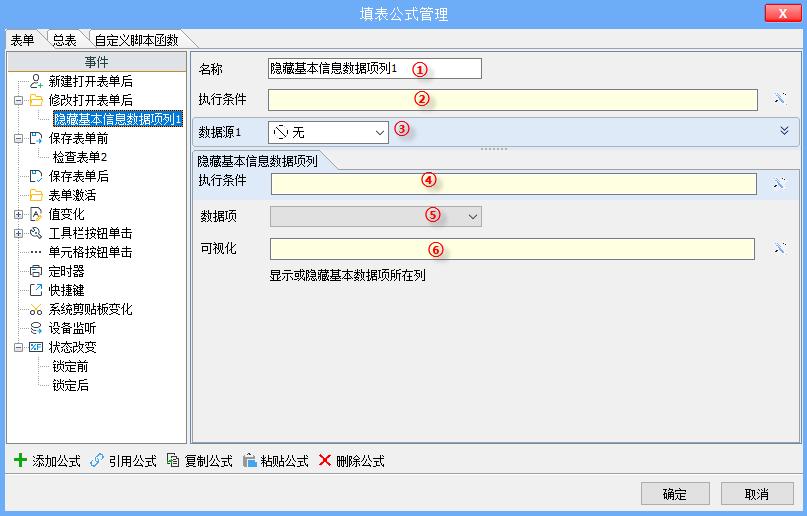Viewport: 807px width, 516px height.
Task: Click the 状态改变 icon
Action: pyautogui.click(x=36, y=347)
